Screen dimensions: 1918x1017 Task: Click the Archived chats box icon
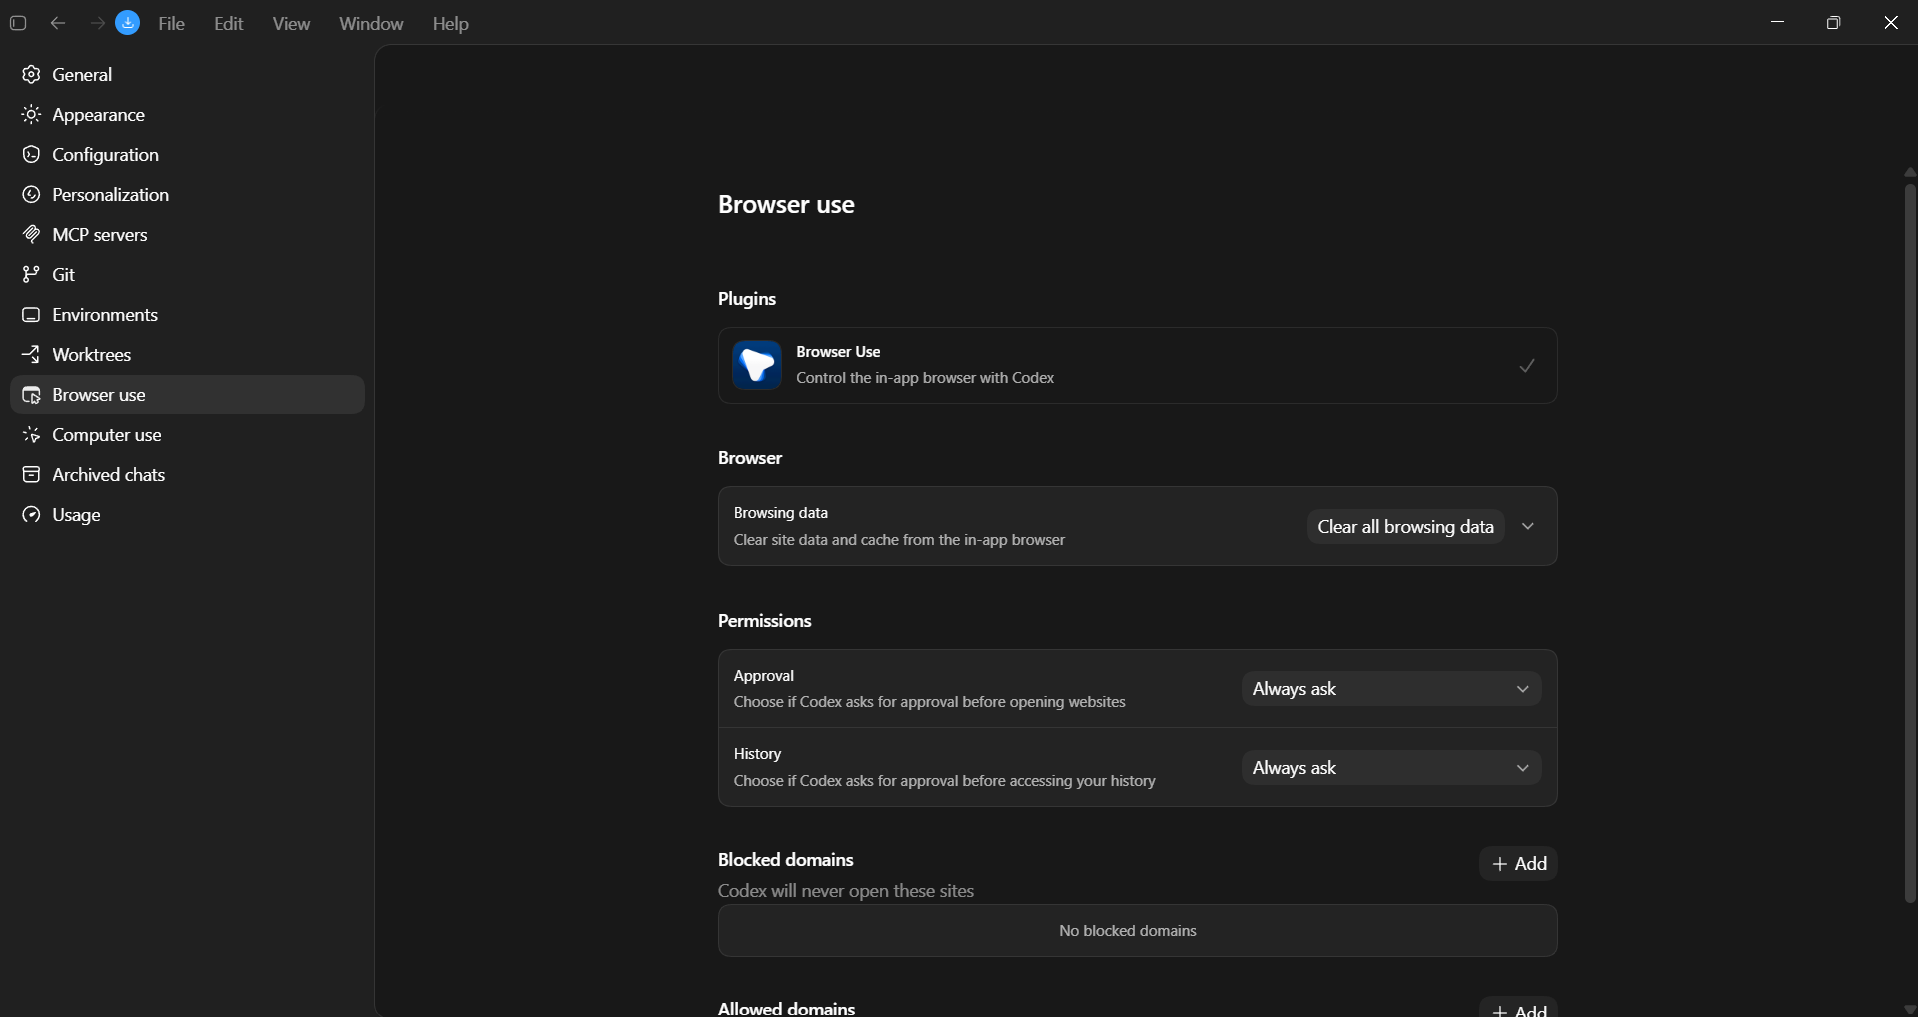[x=31, y=475]
